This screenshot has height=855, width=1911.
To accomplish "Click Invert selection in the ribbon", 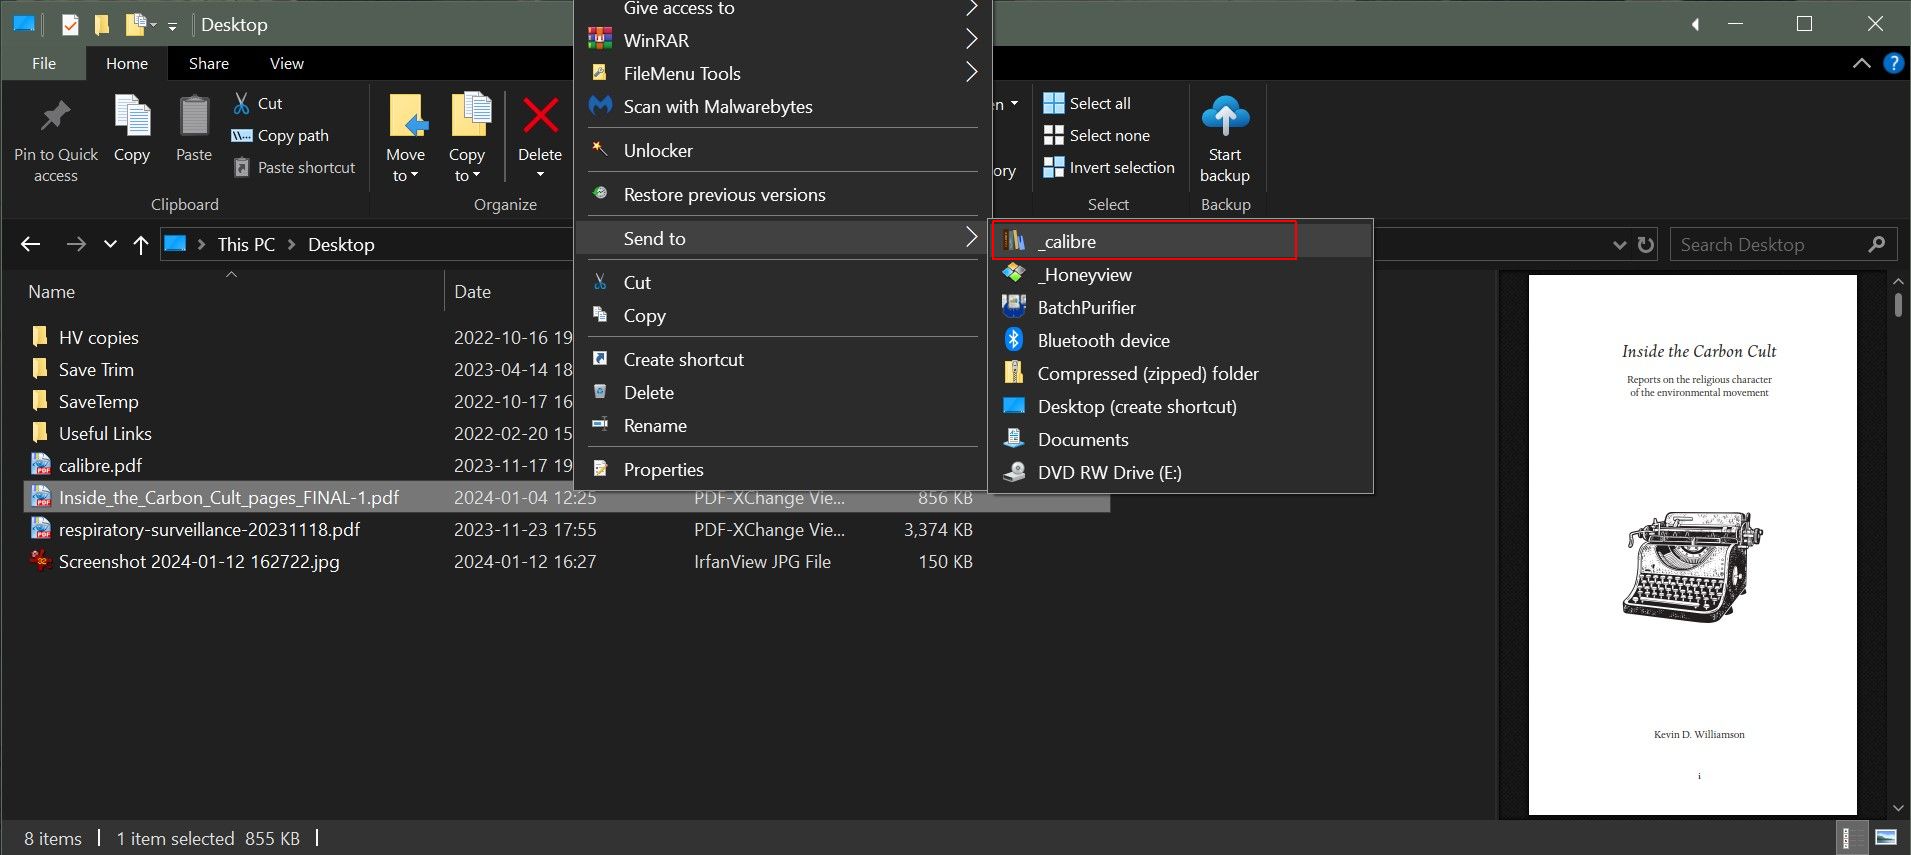I will coord(1109,167).
